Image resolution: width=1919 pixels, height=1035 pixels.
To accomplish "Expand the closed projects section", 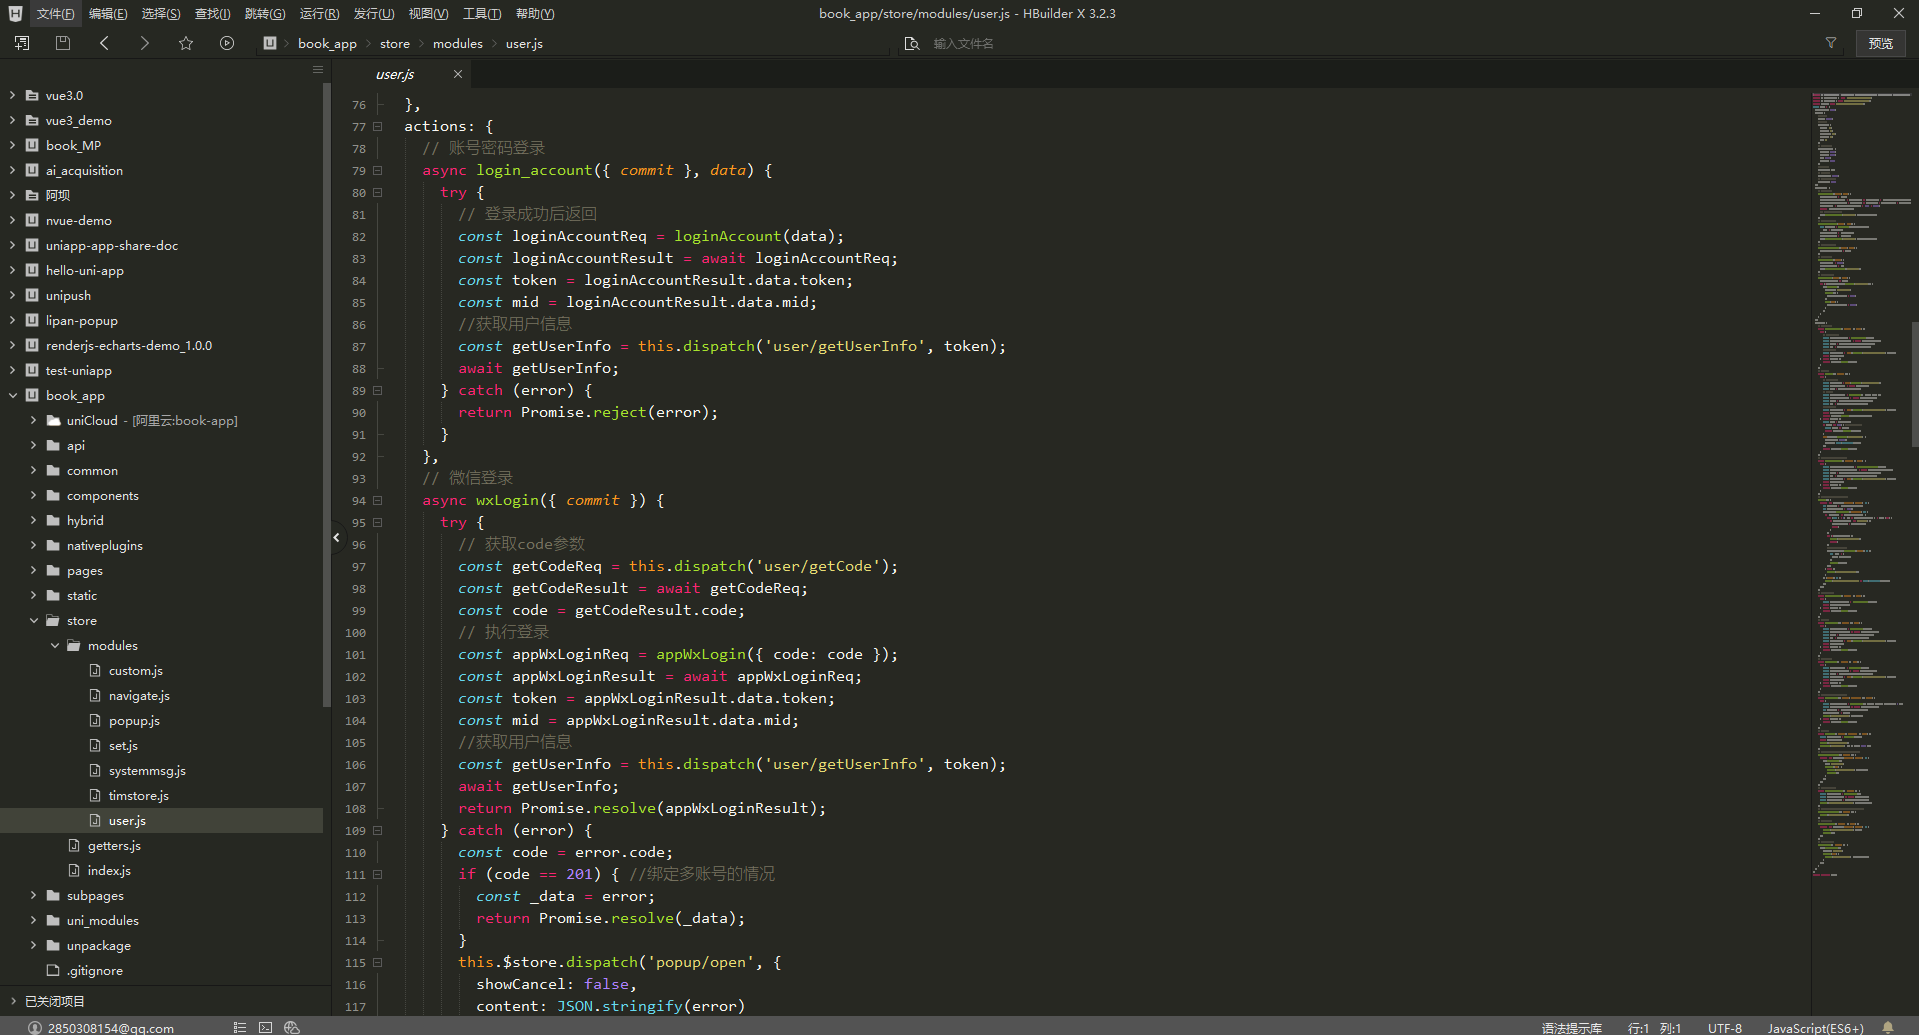I will 12,1001.
